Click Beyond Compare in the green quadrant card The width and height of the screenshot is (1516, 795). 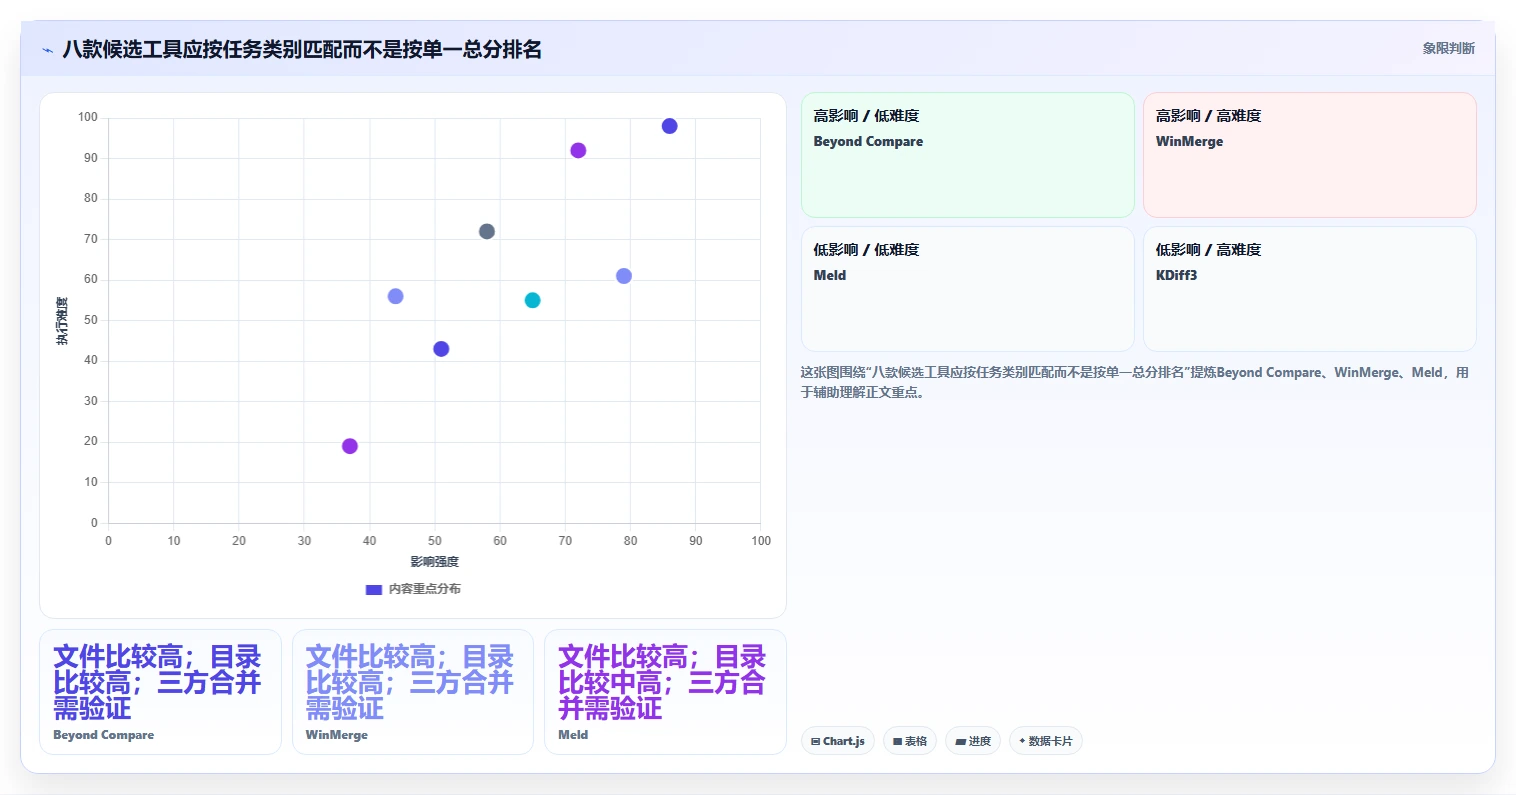[868, 141]
